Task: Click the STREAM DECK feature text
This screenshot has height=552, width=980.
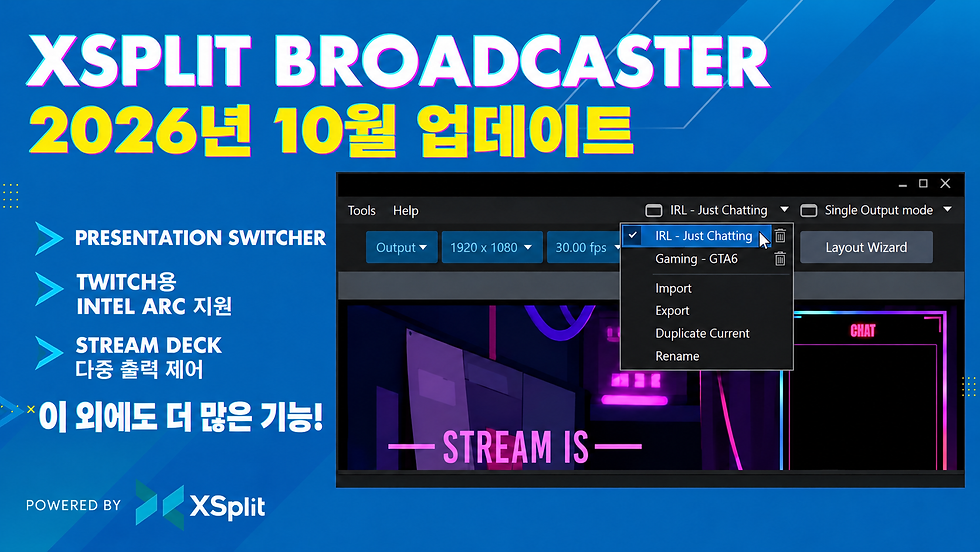Action: coord(149,346)
